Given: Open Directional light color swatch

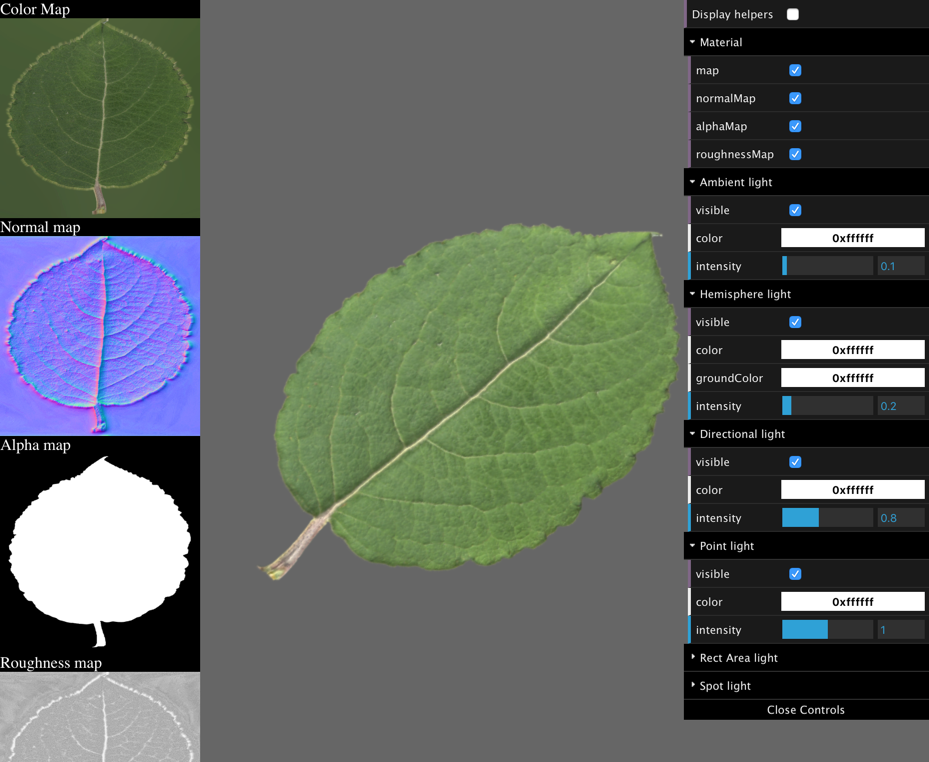Looking at the screenshot, I should point(853,489).
